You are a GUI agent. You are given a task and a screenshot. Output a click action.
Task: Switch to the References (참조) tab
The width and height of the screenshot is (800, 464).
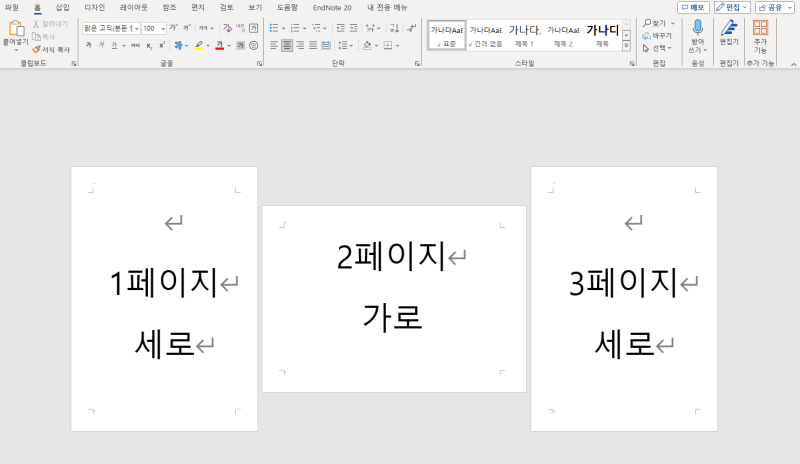pyautogui.click(x=169, y=8)
